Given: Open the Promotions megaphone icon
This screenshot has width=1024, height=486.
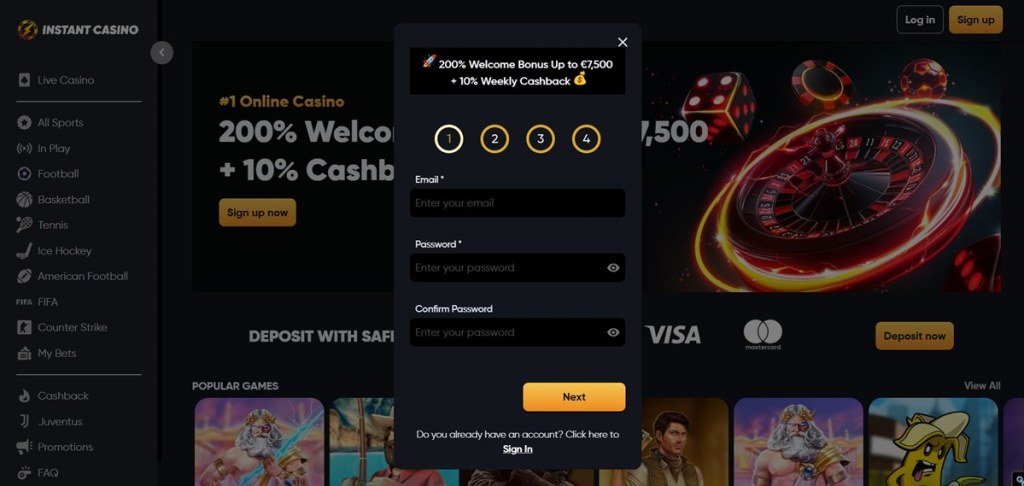Looking at the screenshot, I should [x=24, y=447].
